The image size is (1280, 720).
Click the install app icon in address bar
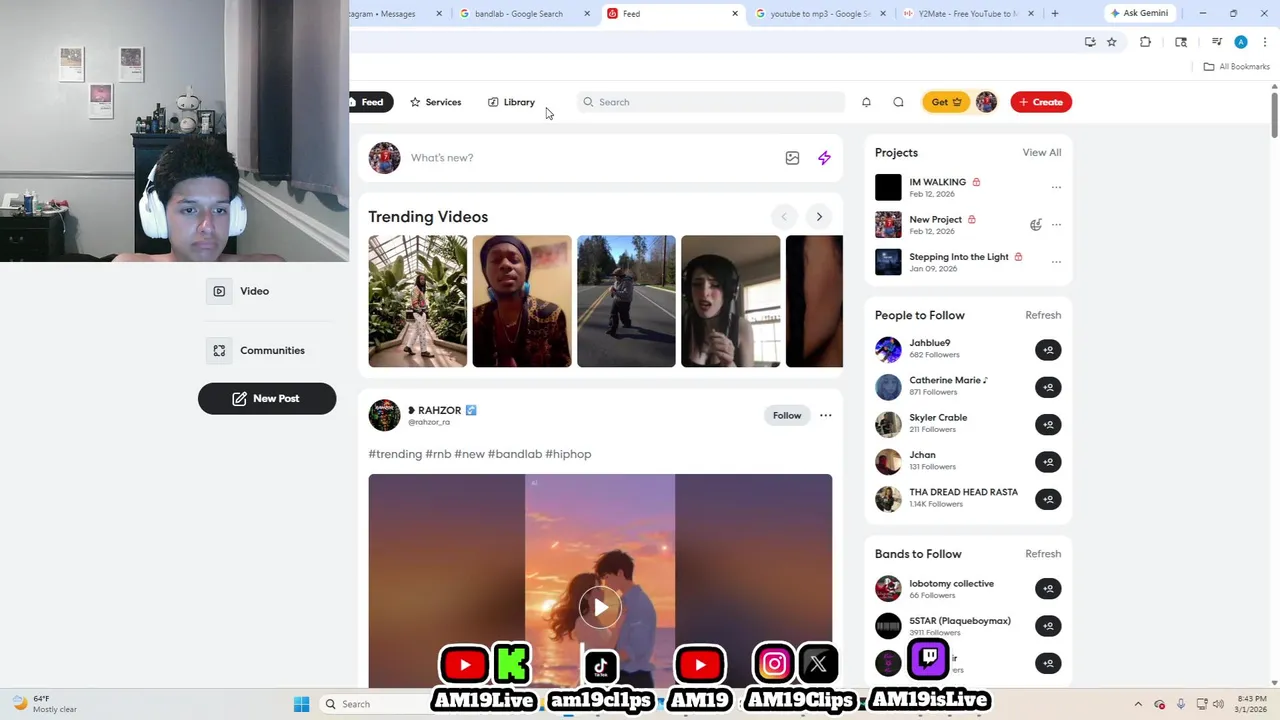point(1090,42)
